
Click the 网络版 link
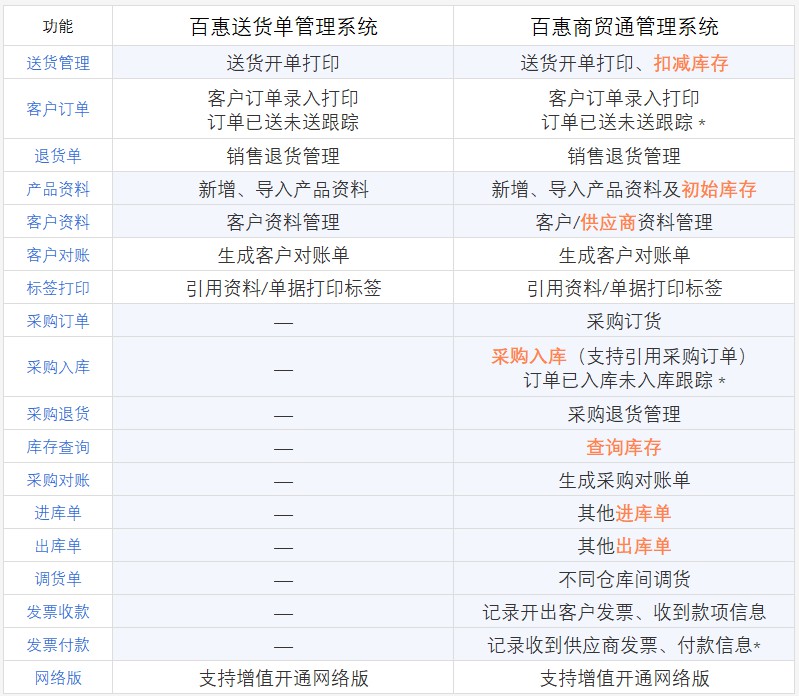[58, 678]
